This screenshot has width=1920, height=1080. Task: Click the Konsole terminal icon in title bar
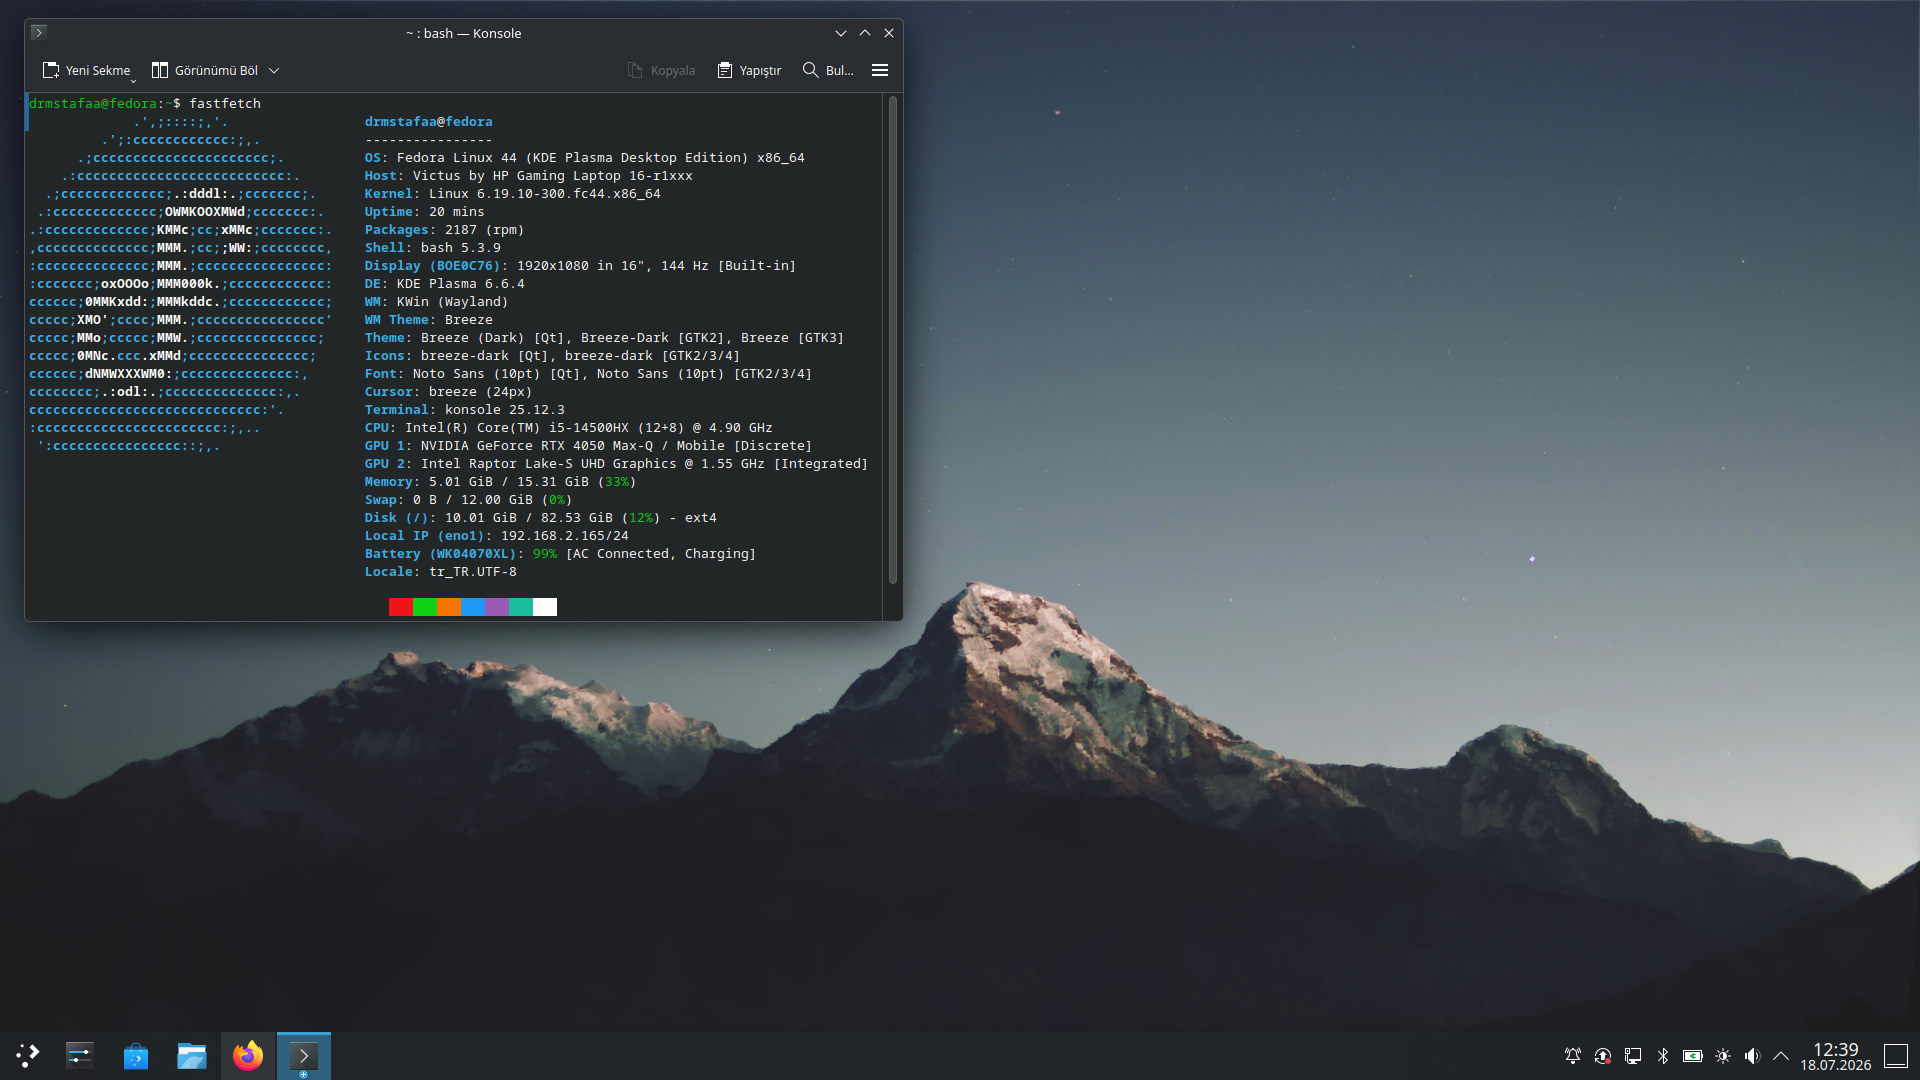coord(38,32)
